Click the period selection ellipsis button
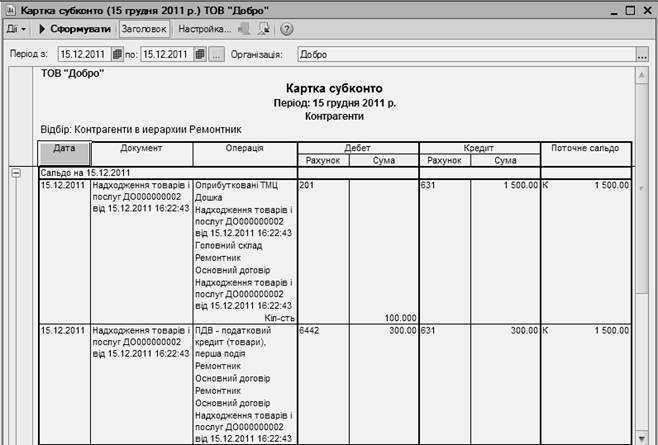The width and height of the screenshot is (658, 445). (x=217, y=54)
